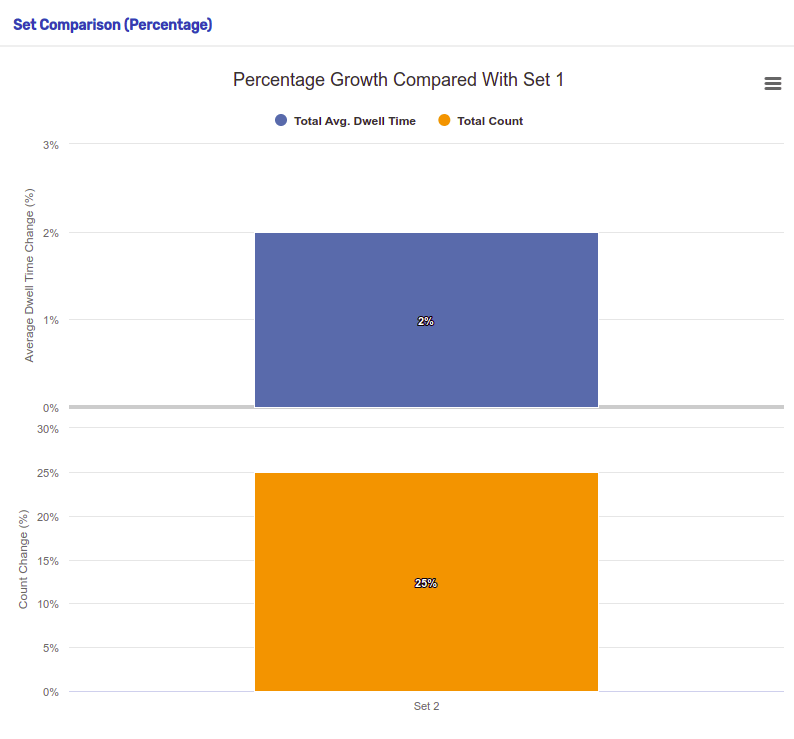
Task: Toggle Total Count legend series
Action: [481, 121]
